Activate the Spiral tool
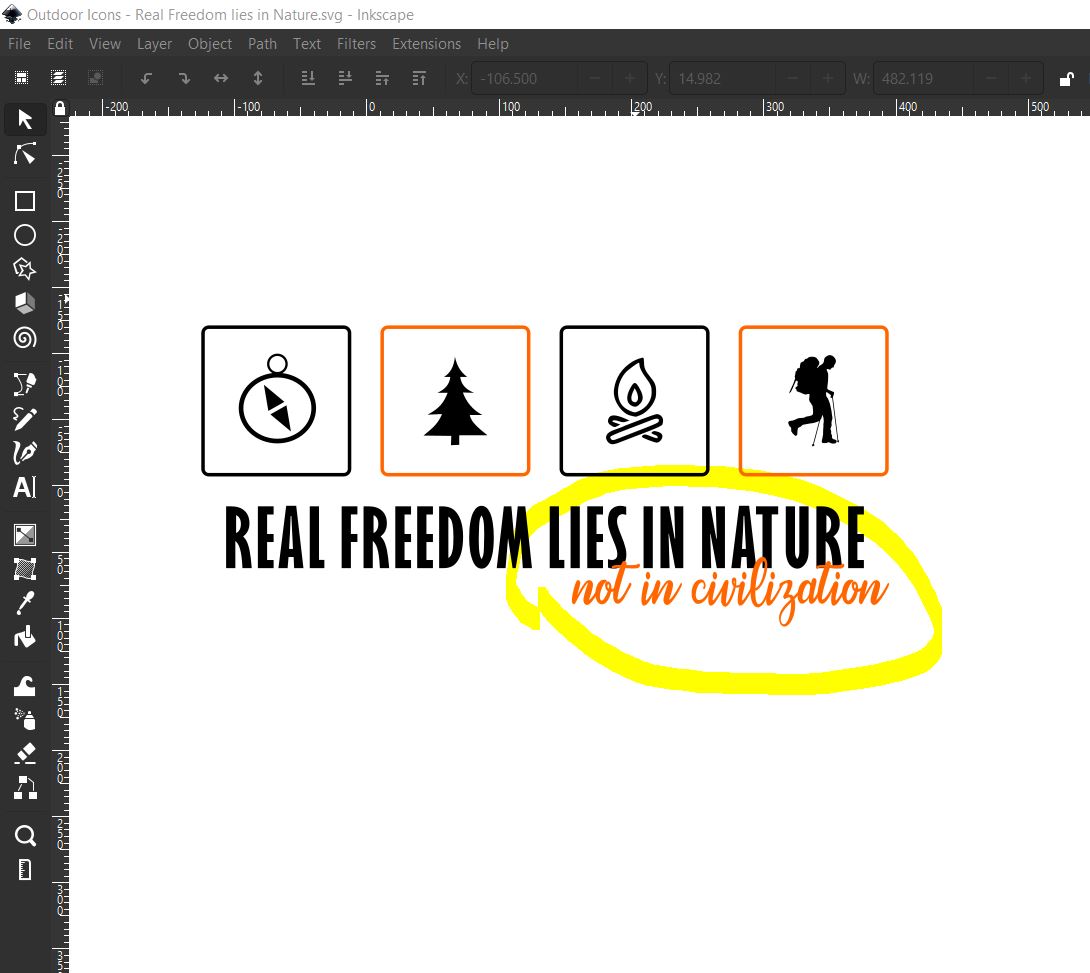The height and width of the screenshot is (973, 1090). 25,338
